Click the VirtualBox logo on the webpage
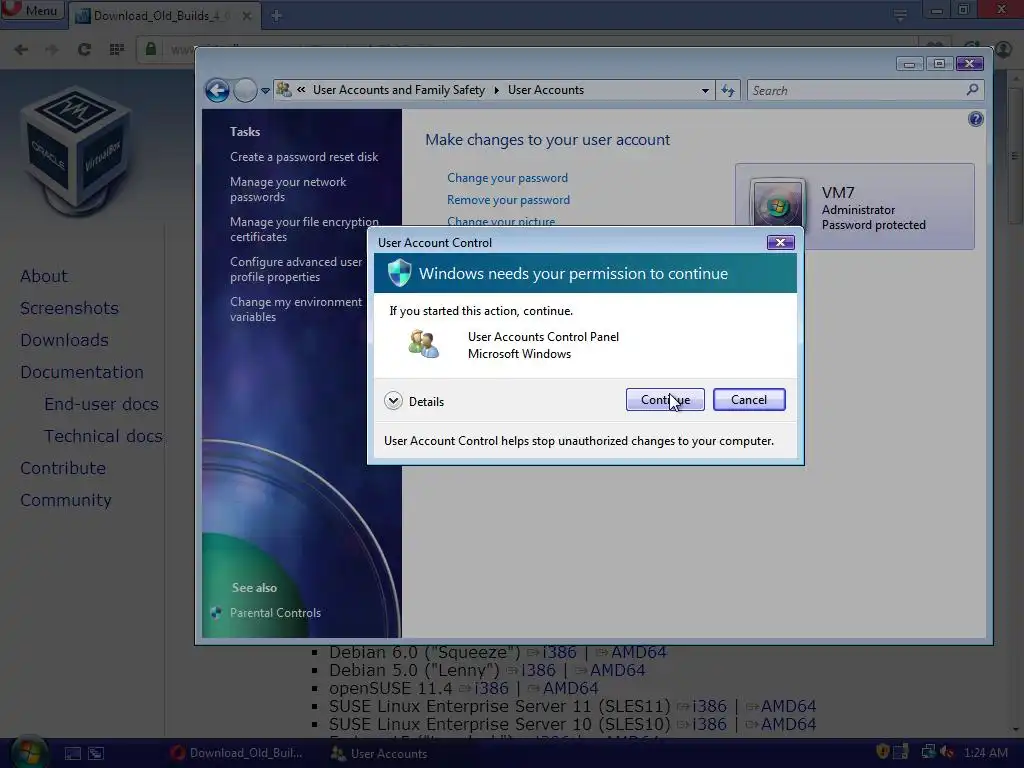Image resolution: width=1024 pixels, height=768 pixels. pos(76,150)
